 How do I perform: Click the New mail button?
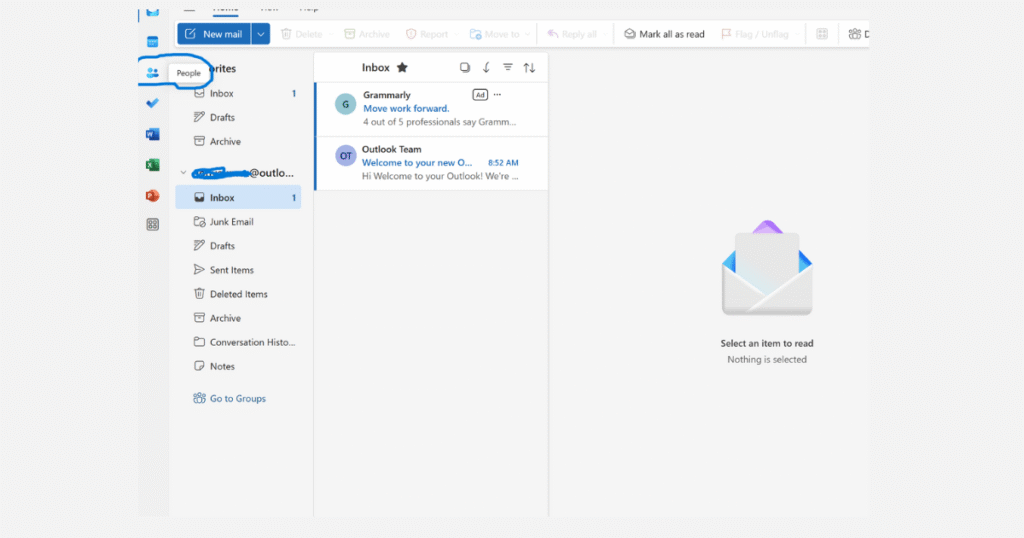click(213, 34)
